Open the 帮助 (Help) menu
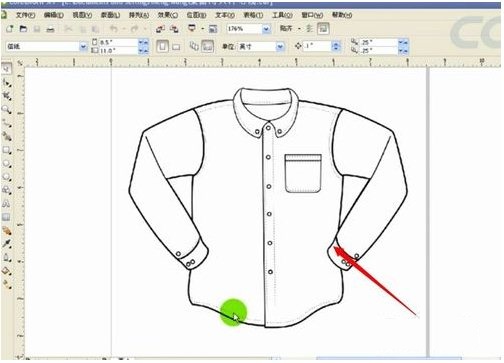The height and width of the screenshot is (363, 504). click(342, 15)
